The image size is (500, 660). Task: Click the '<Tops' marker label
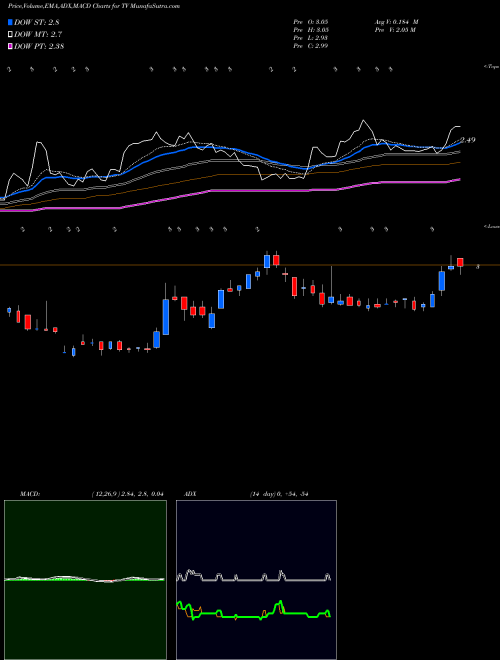pyautogui.click(x=492, y=67)
